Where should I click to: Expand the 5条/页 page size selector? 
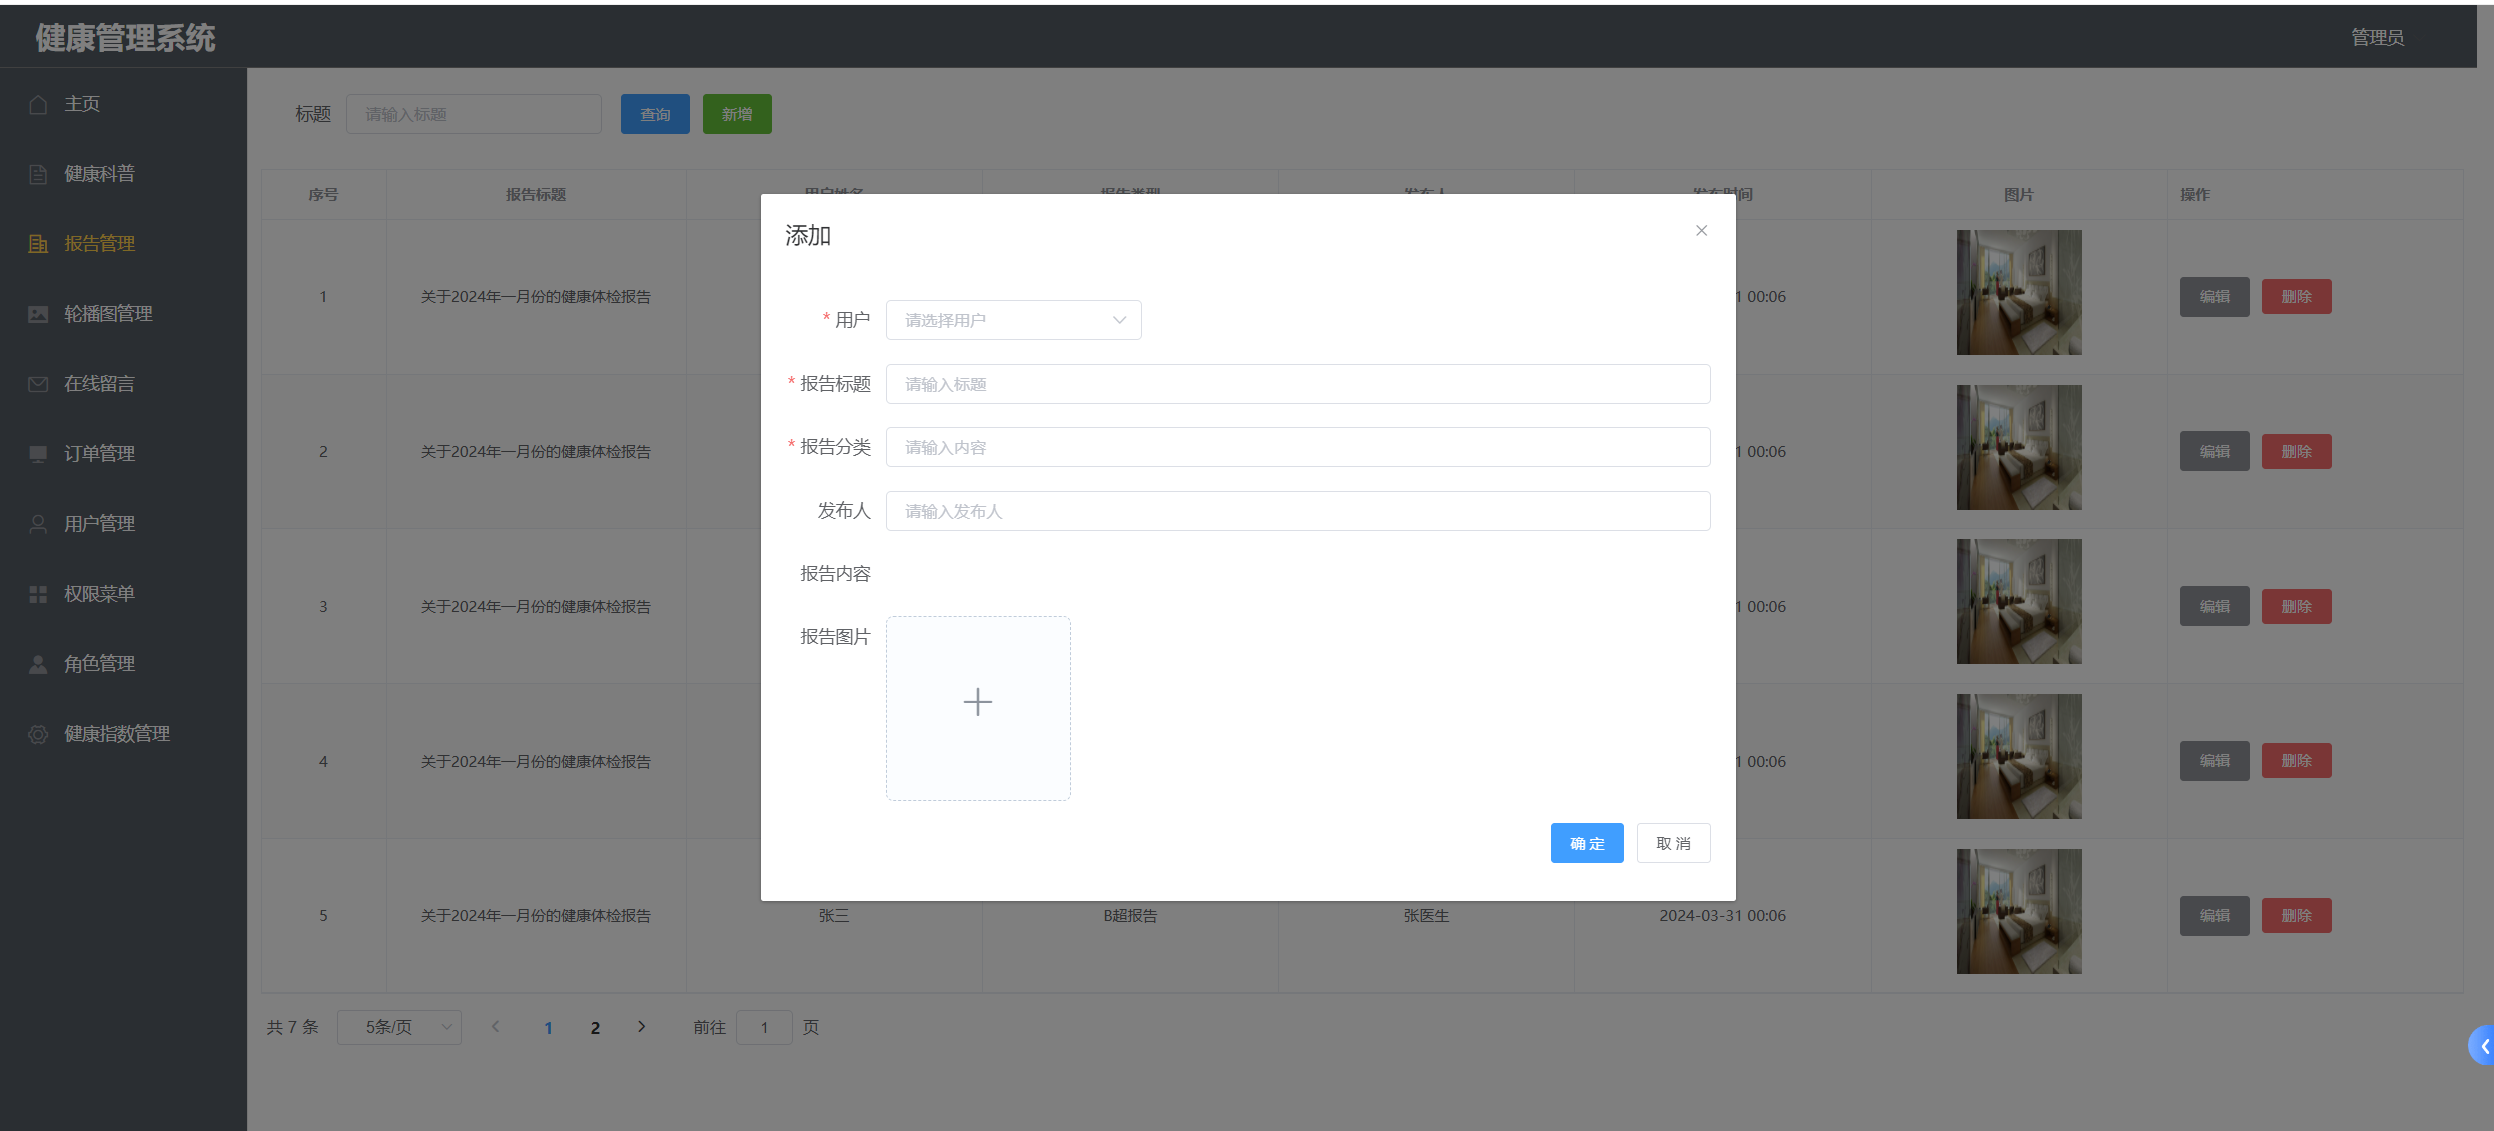[399, 1027]
